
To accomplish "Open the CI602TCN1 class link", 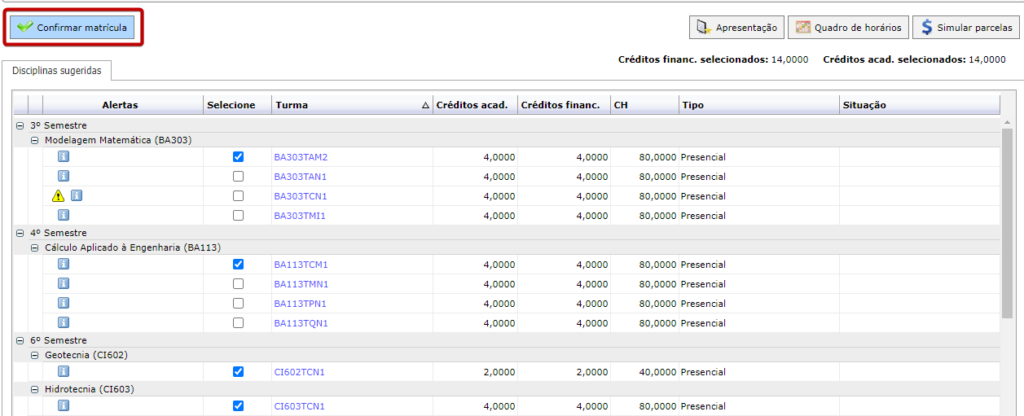I will (x=301, y=372).
